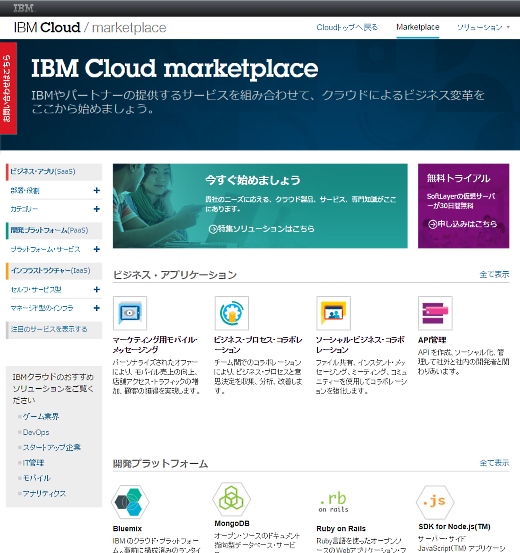
Task: Open the Ruby on Rails title link
Action: click(x=341, y=529)
